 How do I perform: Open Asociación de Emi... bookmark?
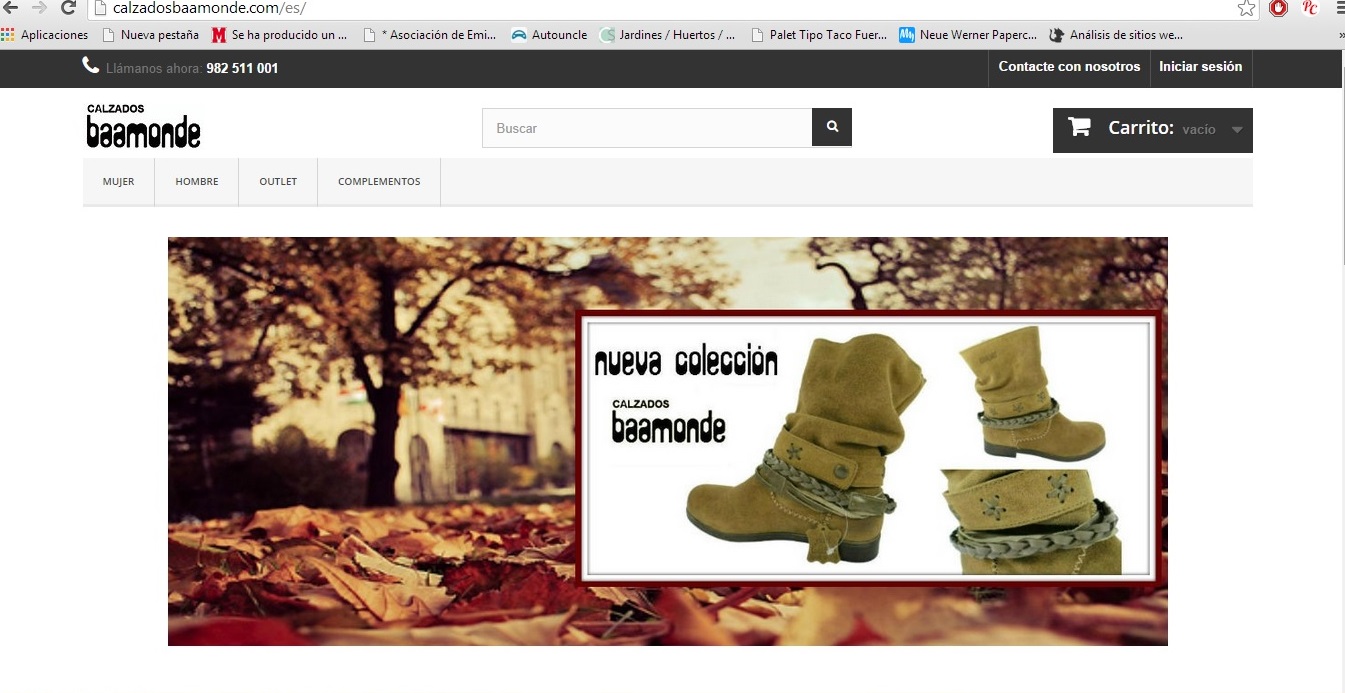pos(430,35)
